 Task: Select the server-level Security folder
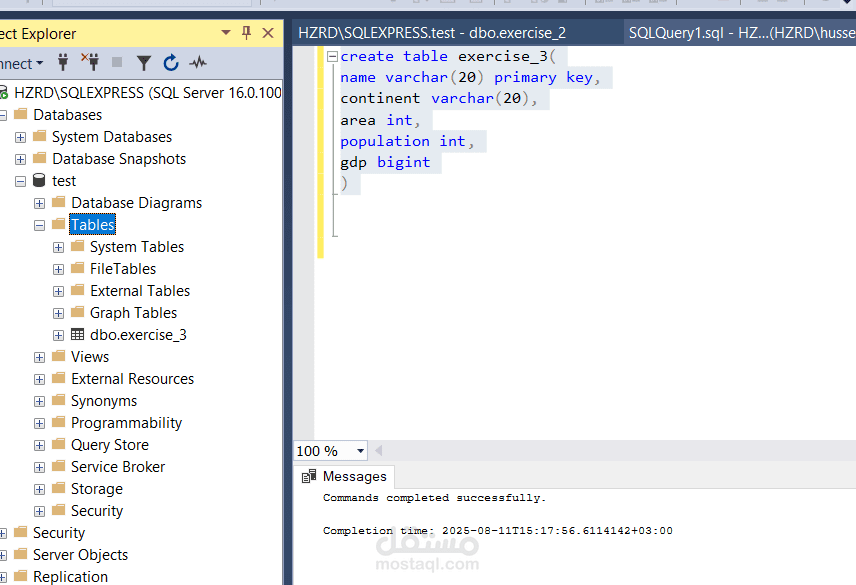pyautogui.click(x=59, y=533)
